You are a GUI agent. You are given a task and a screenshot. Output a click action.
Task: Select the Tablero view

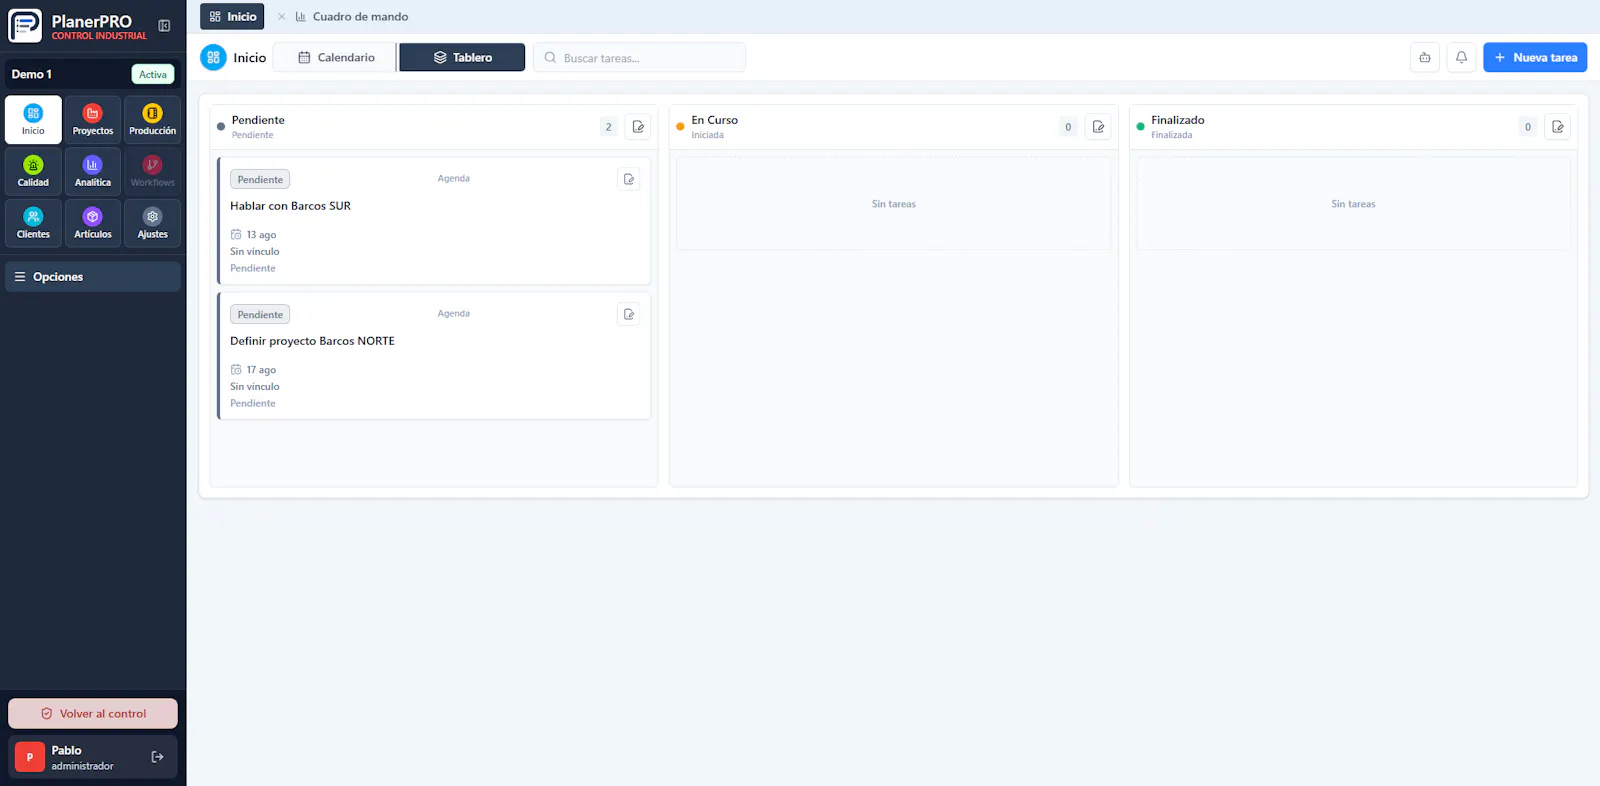[x=462, y=57]
